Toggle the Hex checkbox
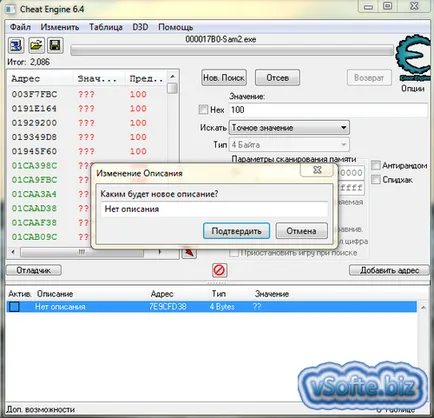The image size is (434, 418). (x=203, y=109)
